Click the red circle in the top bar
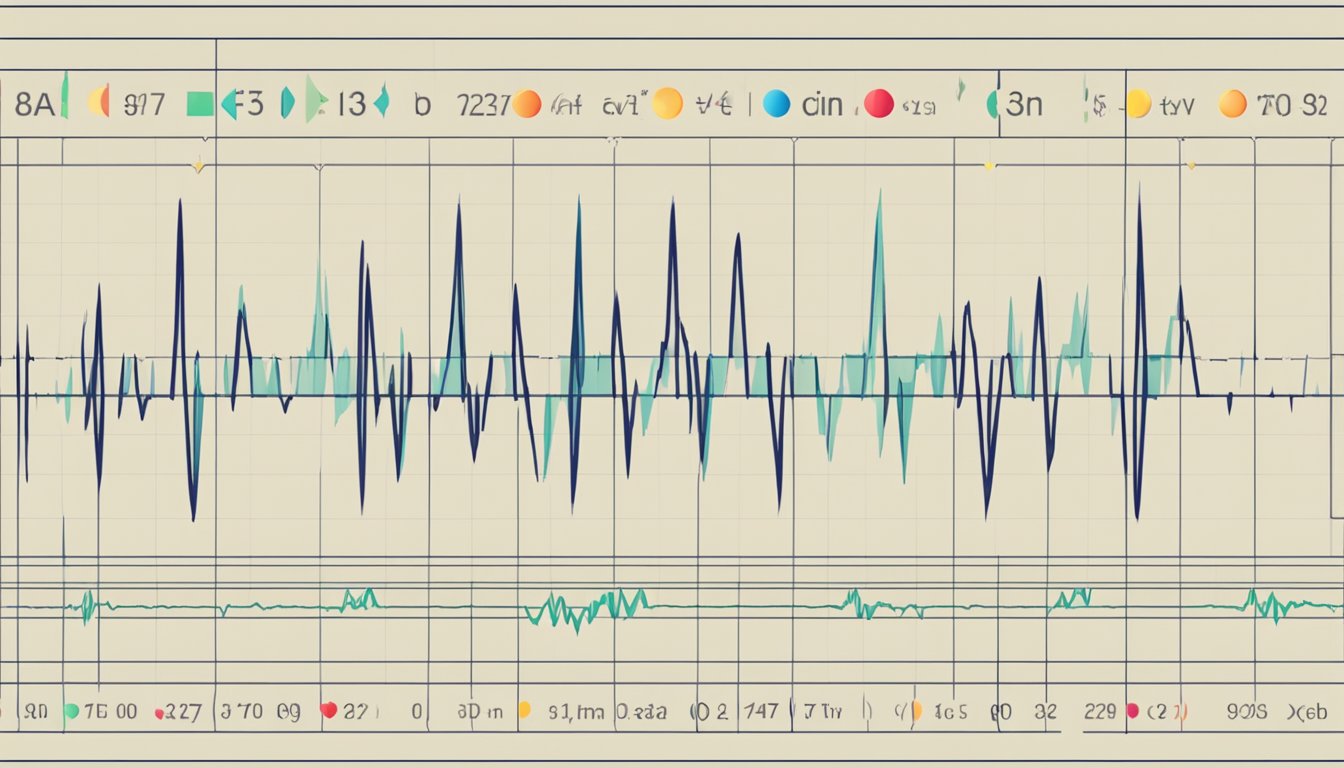Viewport: 1344px width, 768px height. (878, 104)
